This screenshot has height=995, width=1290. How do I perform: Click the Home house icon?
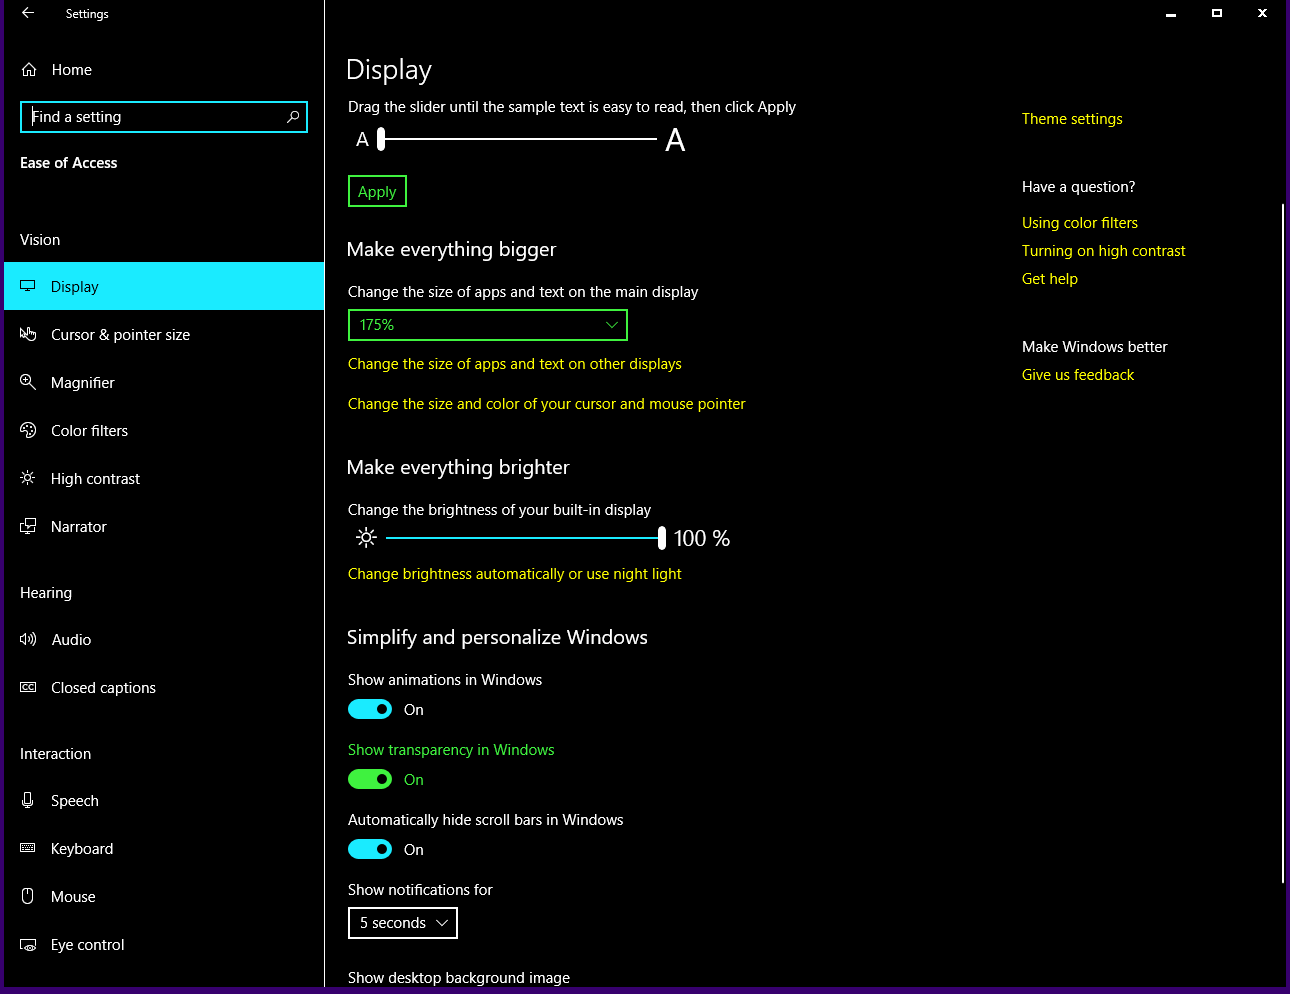coord(29,70)
